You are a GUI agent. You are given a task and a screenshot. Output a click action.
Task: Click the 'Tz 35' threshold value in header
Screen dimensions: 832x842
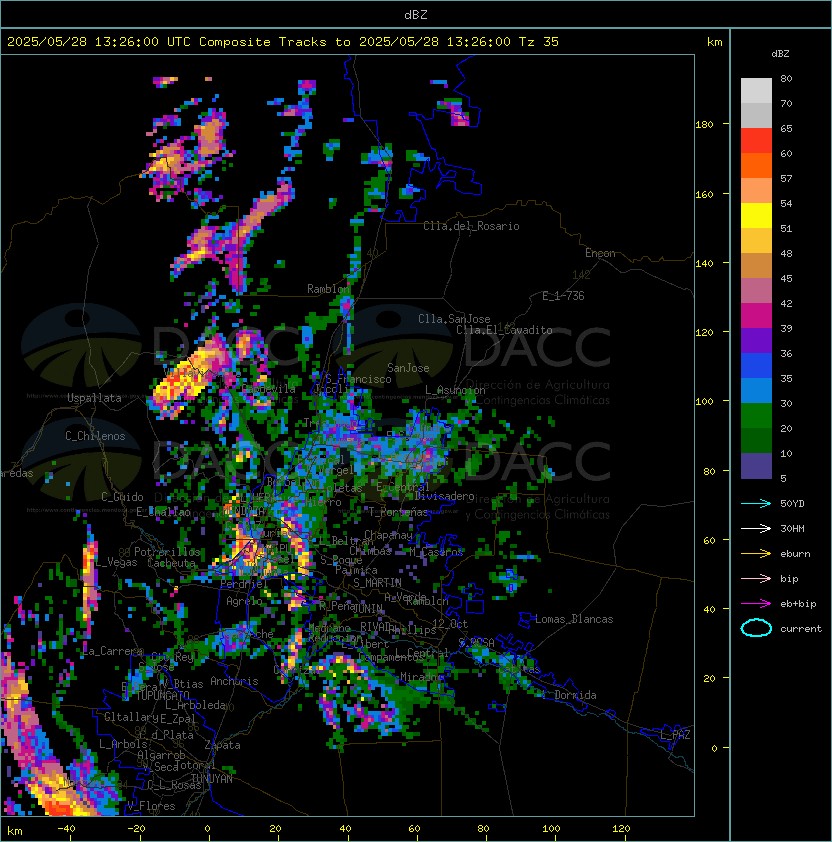coord(539,42)
